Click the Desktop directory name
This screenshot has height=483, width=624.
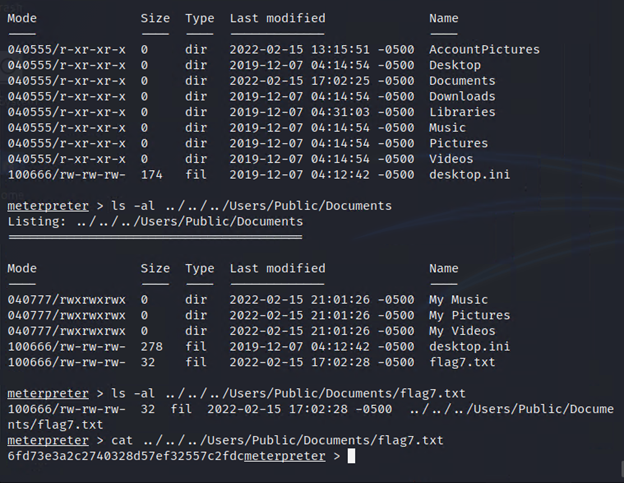(453, 65)
